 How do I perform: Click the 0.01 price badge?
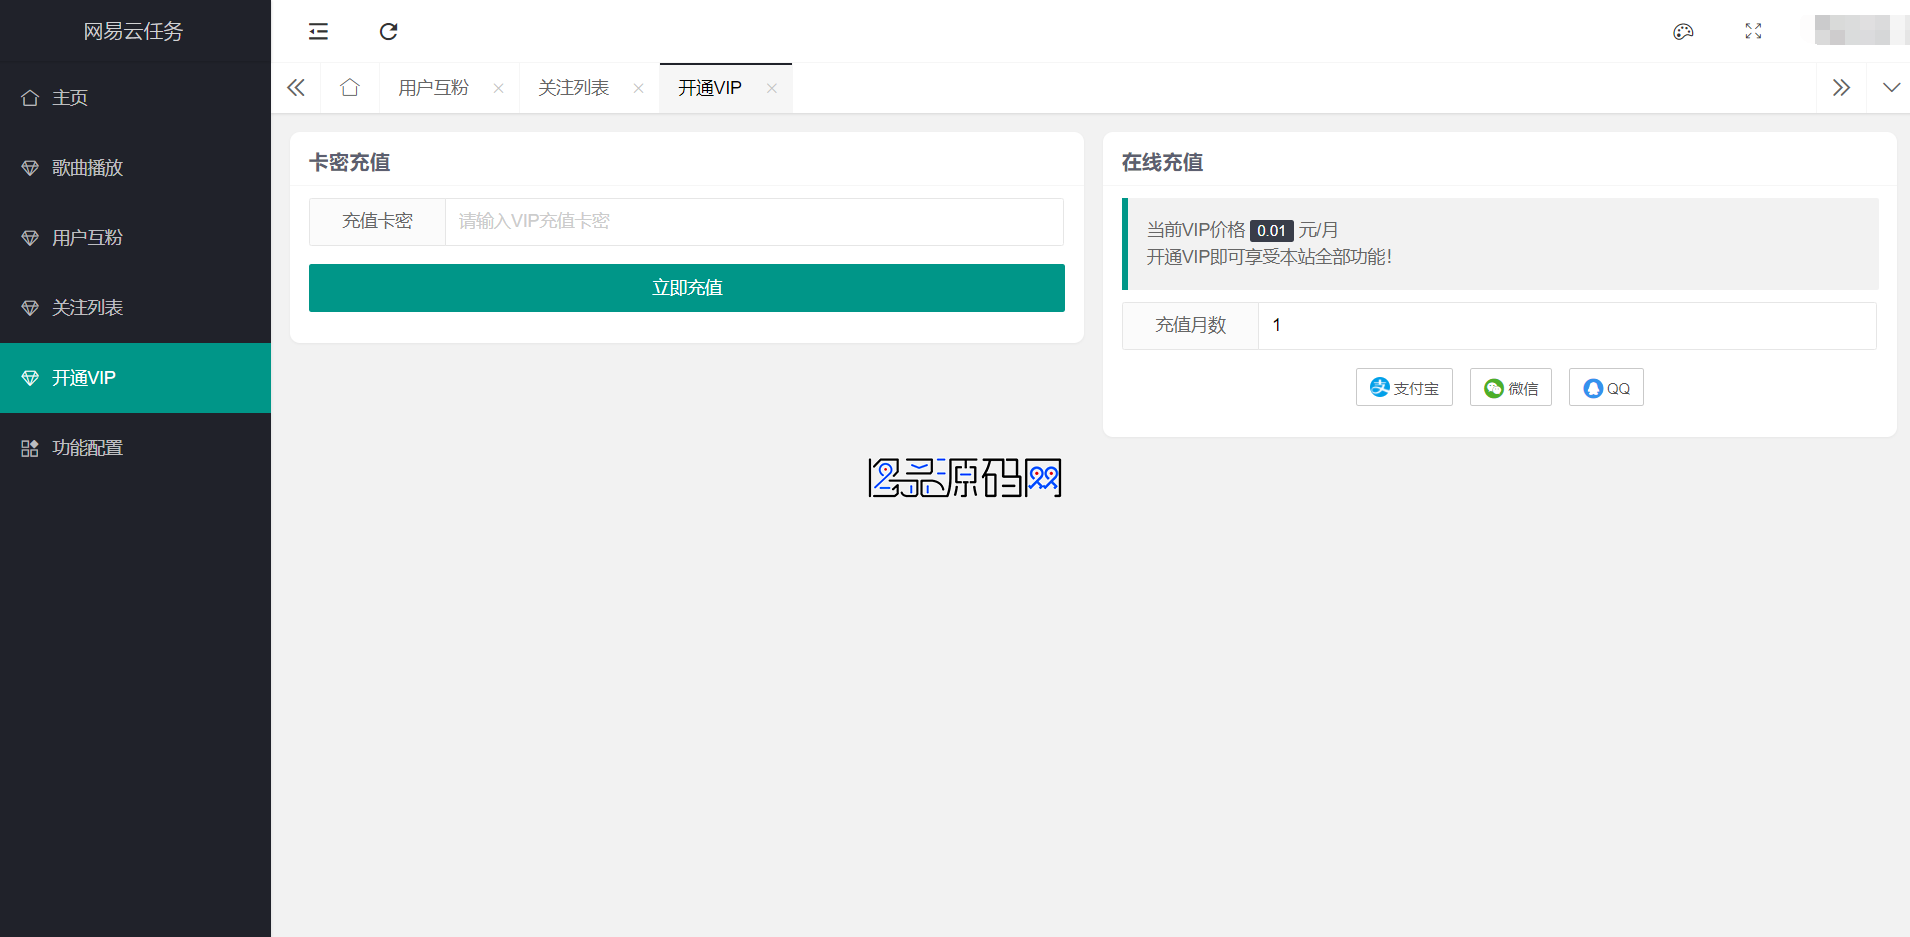[x=1271, y=231]
